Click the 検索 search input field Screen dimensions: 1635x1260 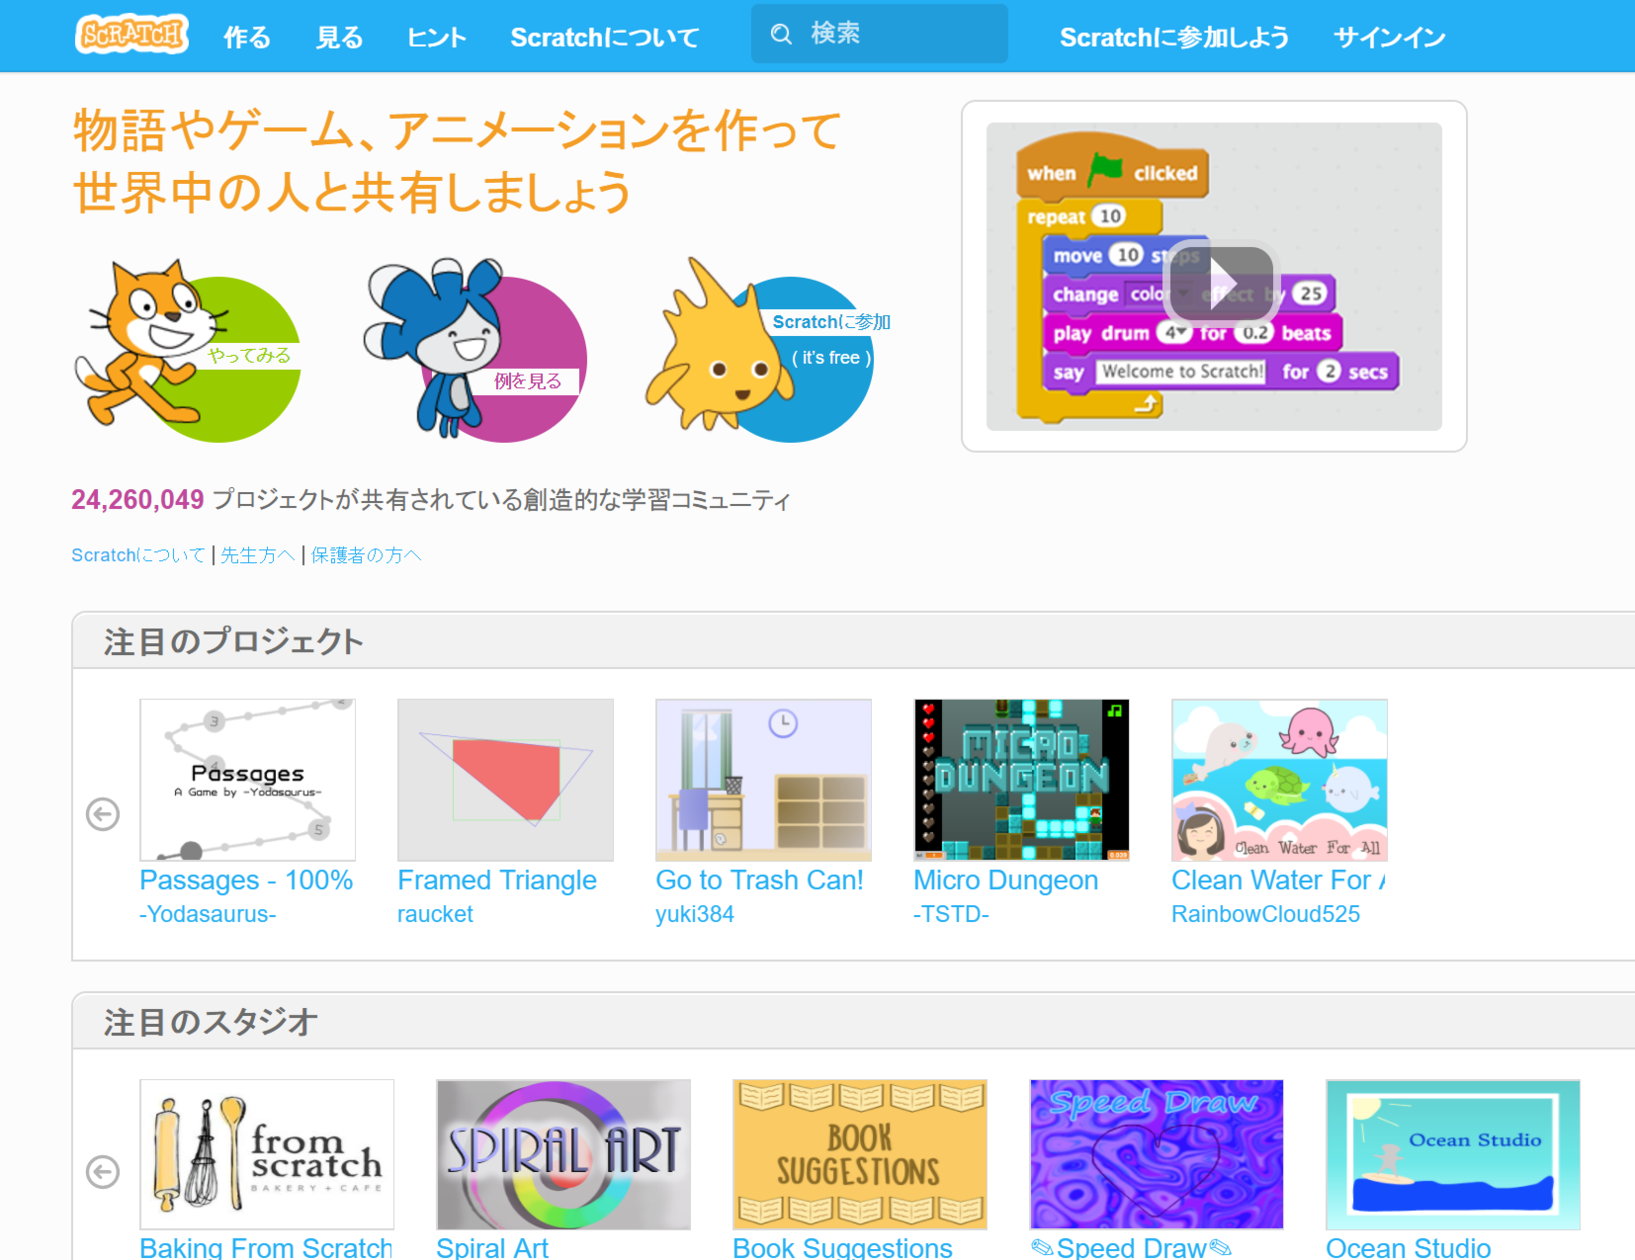[x=879, y=34]
